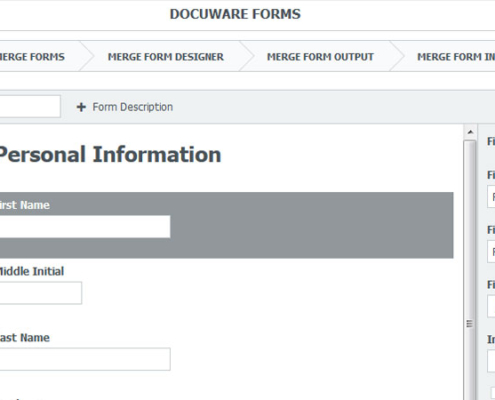
Task: Select the Personal Information heading
Action: pyautogui.click(x=109, y=154)
